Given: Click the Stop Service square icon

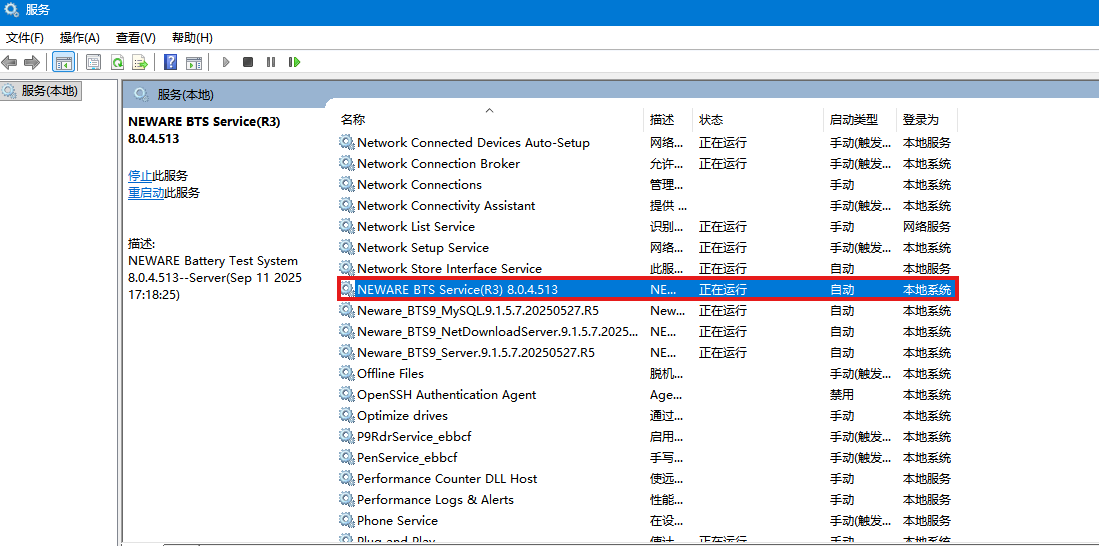Looking at the screenshot, I should pyautogui.click(x=248, y=62).
